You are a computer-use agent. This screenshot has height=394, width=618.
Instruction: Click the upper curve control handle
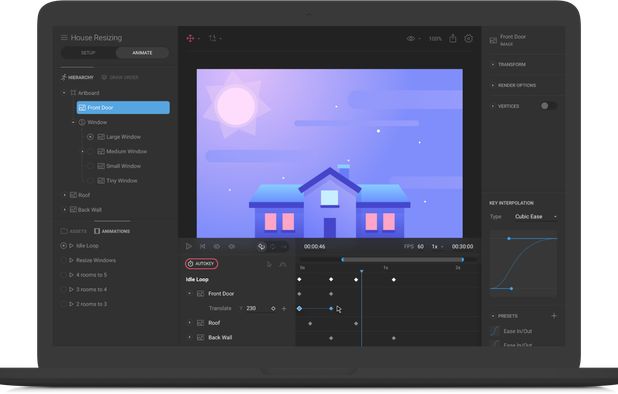509,238
